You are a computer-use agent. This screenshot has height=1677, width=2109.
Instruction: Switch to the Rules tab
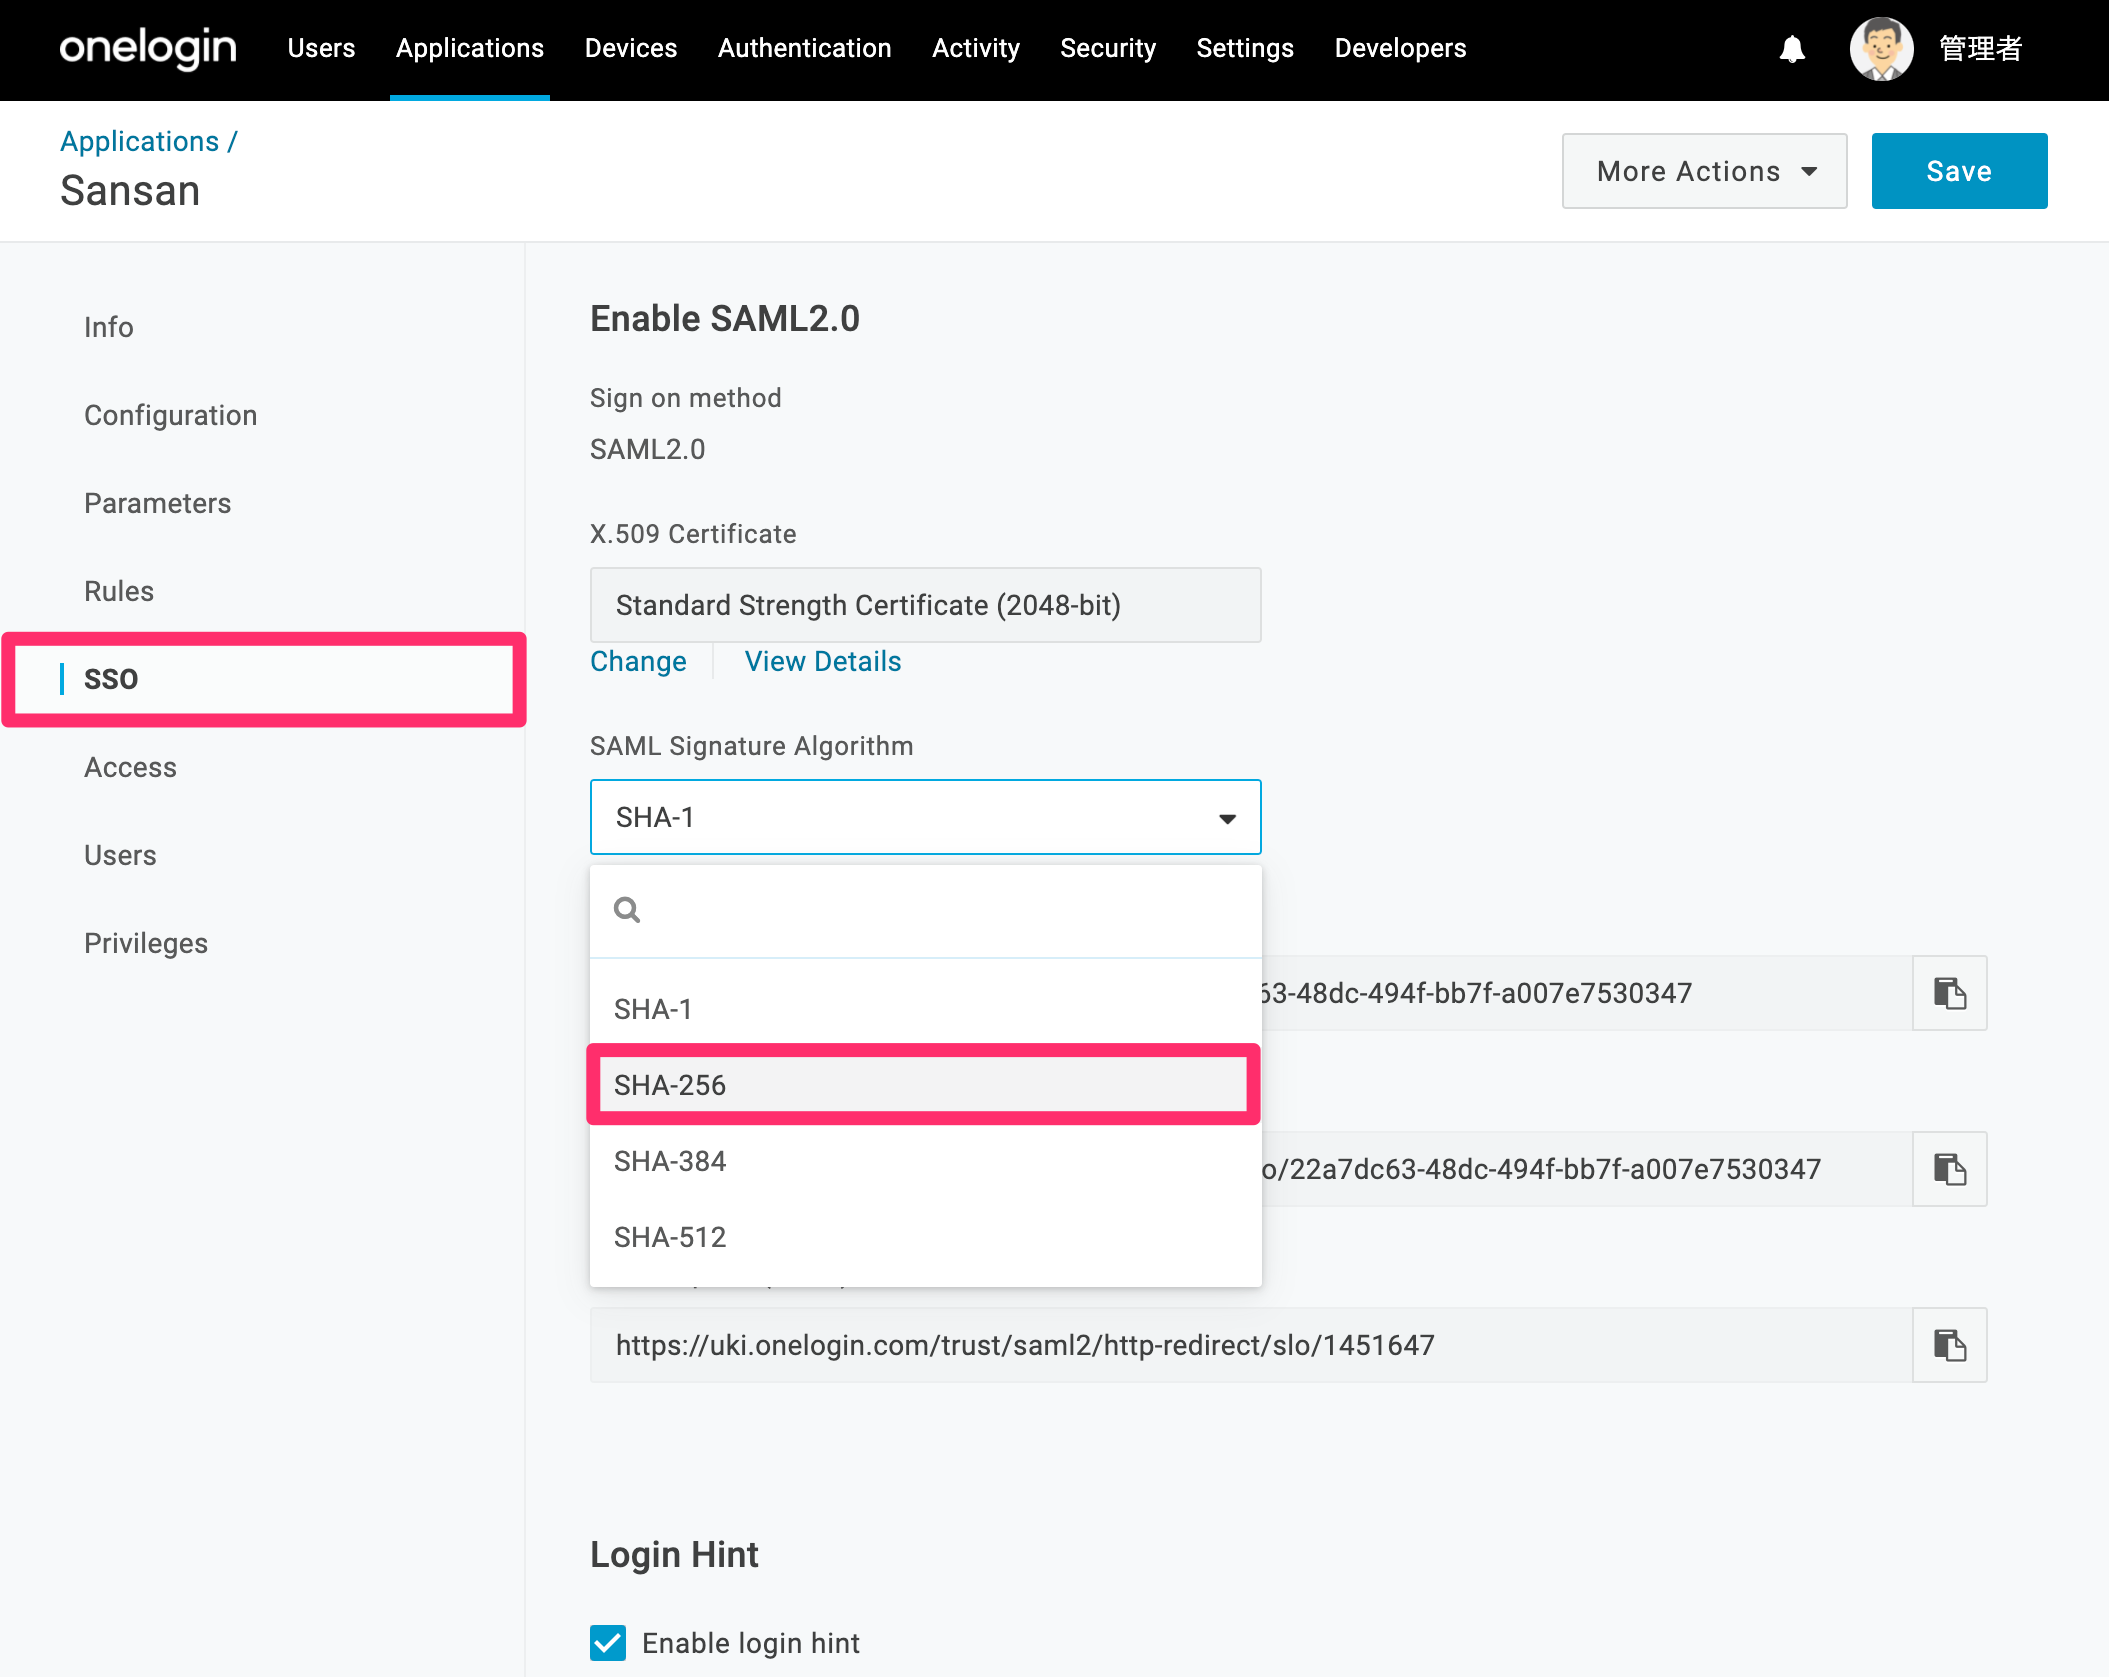click(x=119, y=591)
